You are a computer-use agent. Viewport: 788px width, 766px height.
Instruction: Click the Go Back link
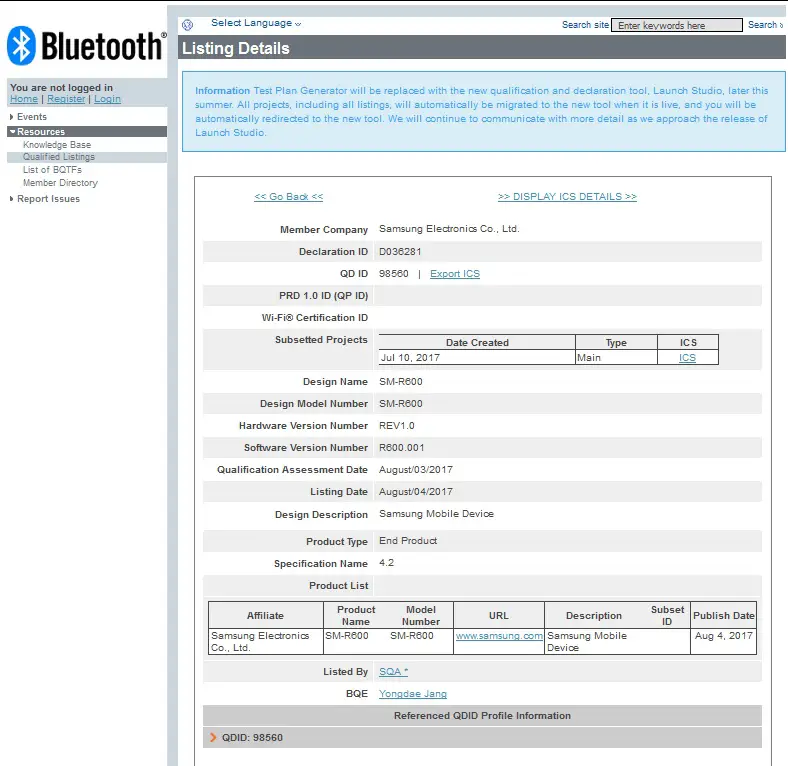pyautogui.click(x=288, y=197)
